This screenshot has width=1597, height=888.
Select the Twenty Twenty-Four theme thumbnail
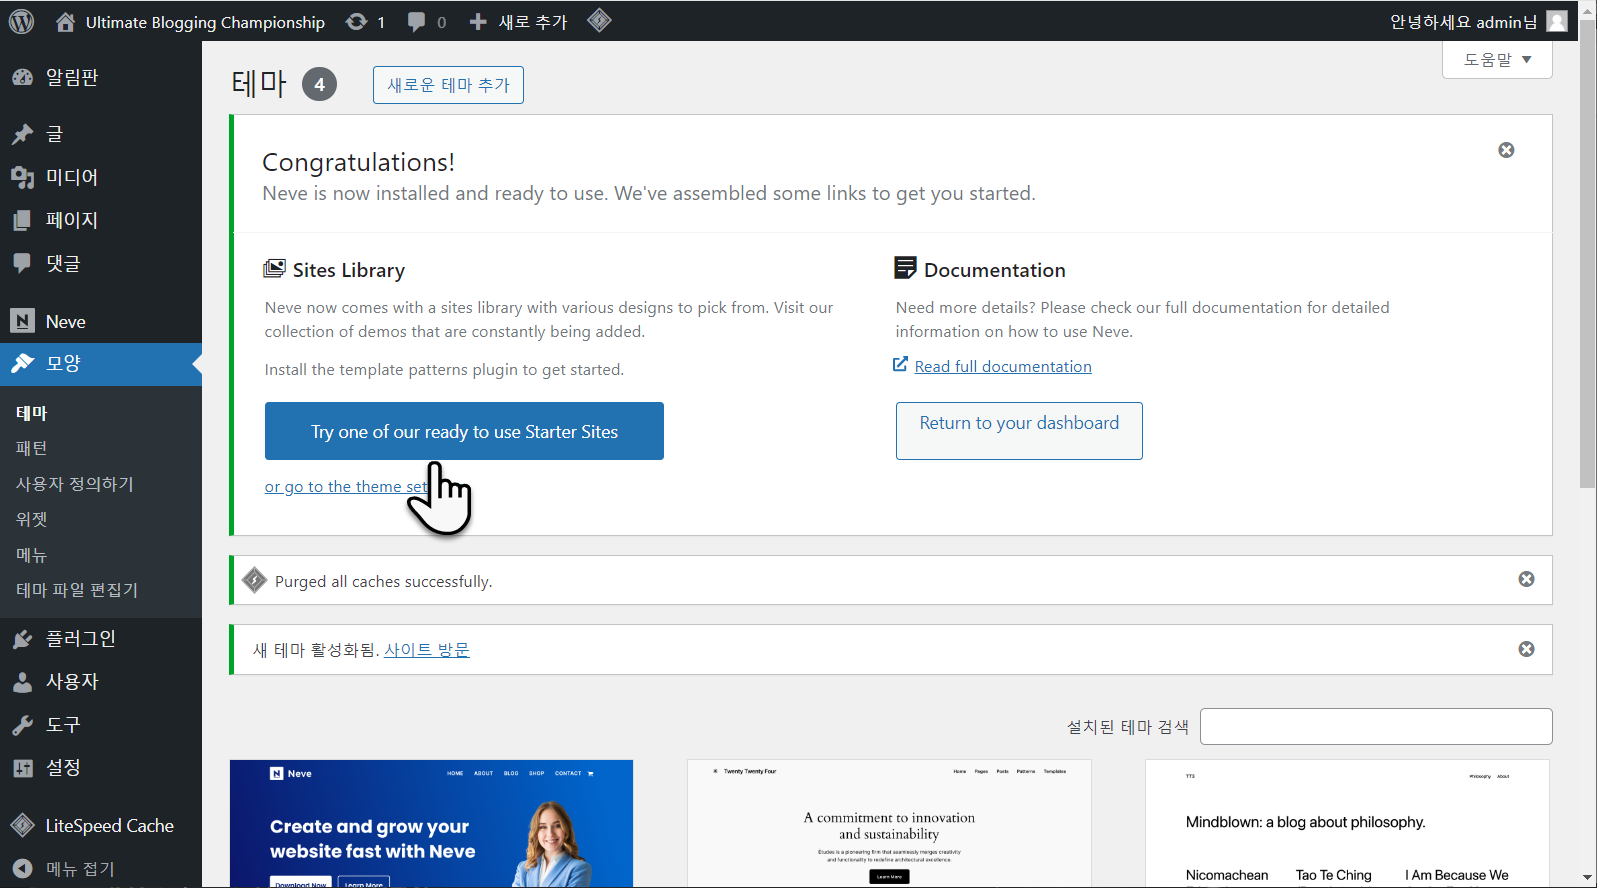point(889,823)
